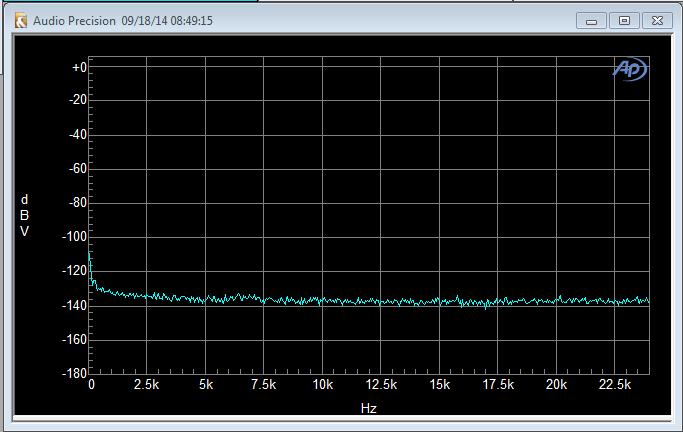
Task: Click the '10k' label on the Hz axis
Action: point(323,385)
